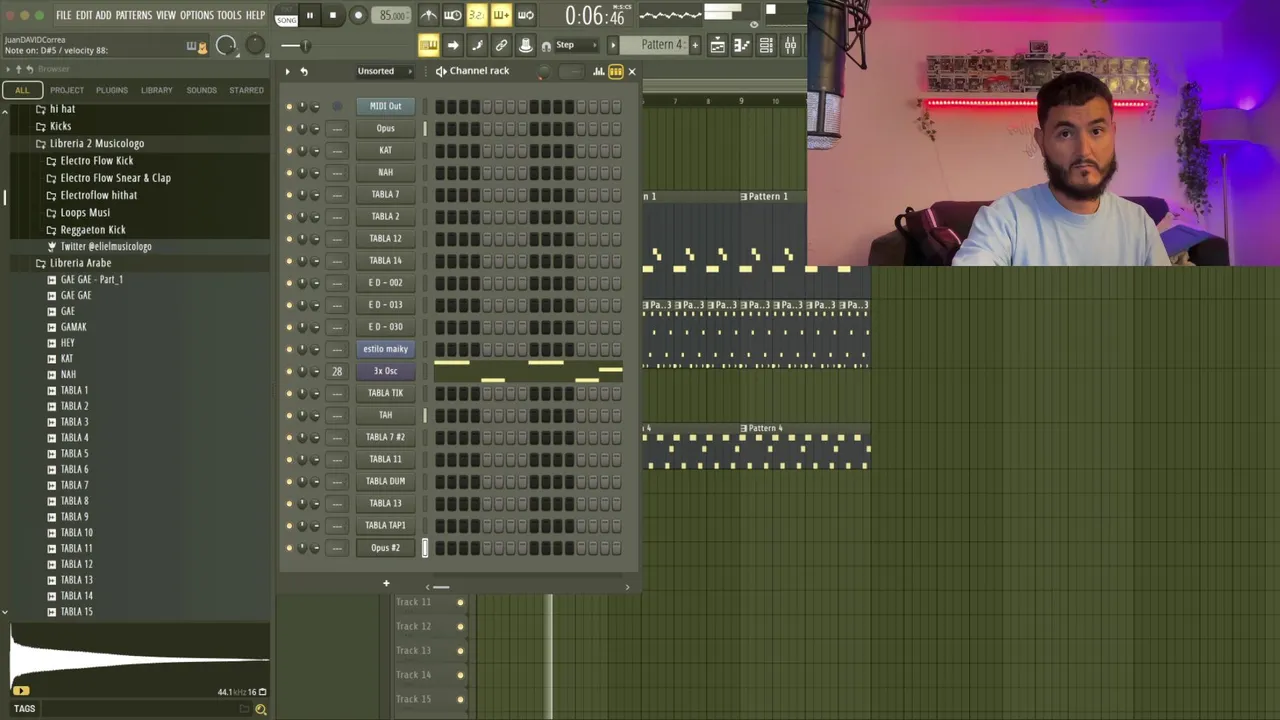The width and height of the screenshot is (1280, 720).
Task: Open the Piano roll window icon
Action: (x=741, y=45)
